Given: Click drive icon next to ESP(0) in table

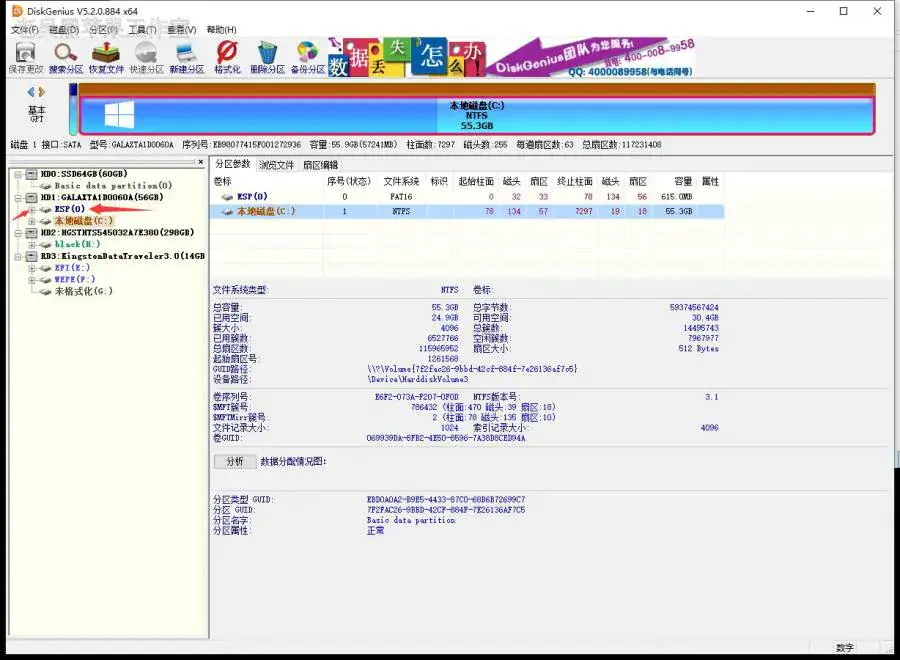Looking at the screenshot, I should point(228,197).
